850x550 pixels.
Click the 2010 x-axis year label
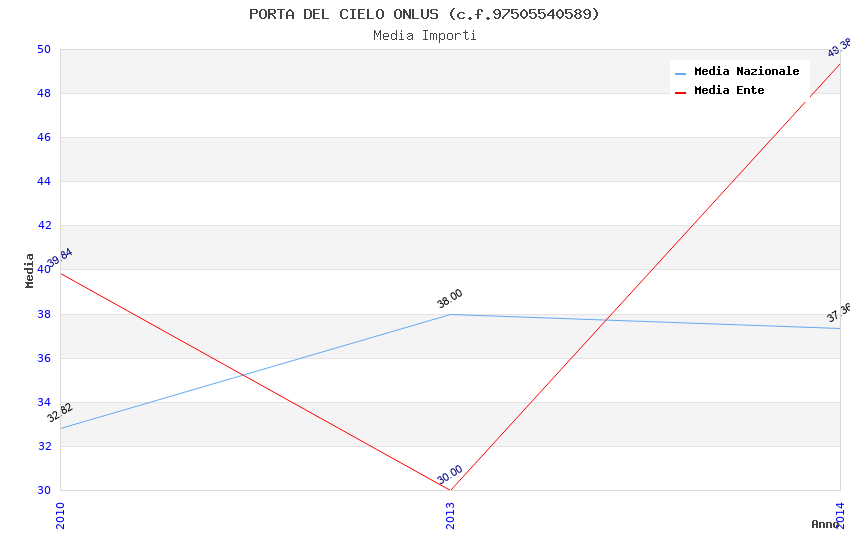(x=60, y=515)
